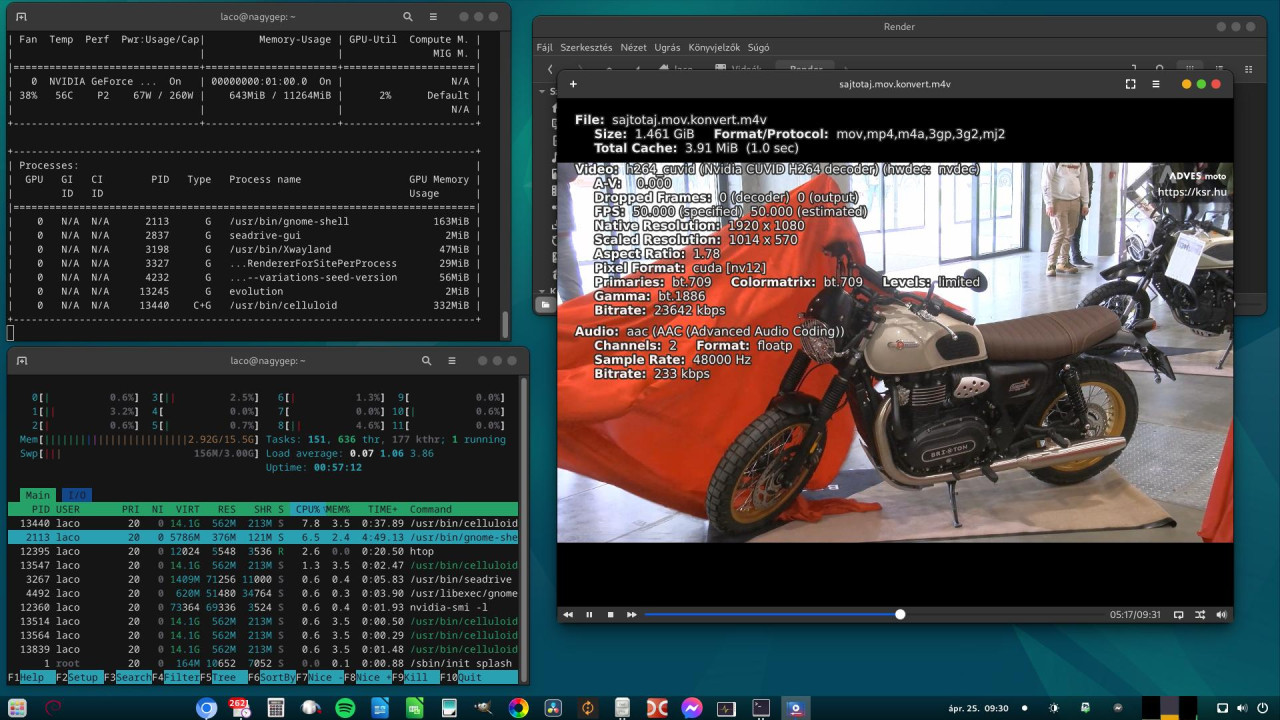Add a new tab in top terminal
Screen dimensions: 1280x720
coord(22,17)
